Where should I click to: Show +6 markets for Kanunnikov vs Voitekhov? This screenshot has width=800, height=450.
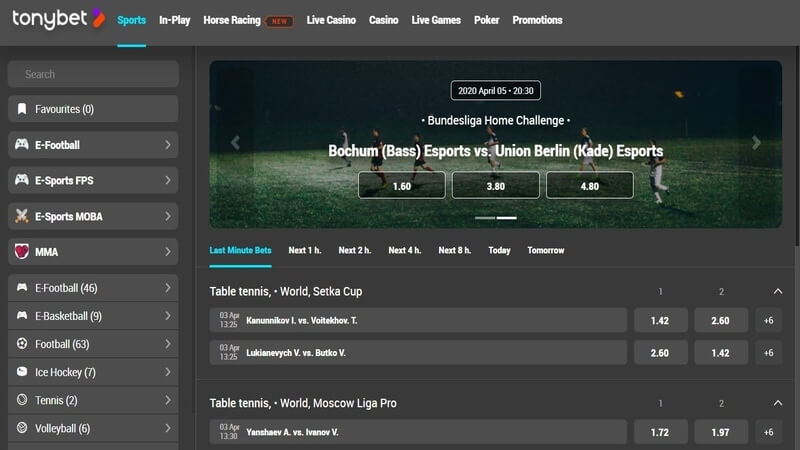click(x=768, y=320)
